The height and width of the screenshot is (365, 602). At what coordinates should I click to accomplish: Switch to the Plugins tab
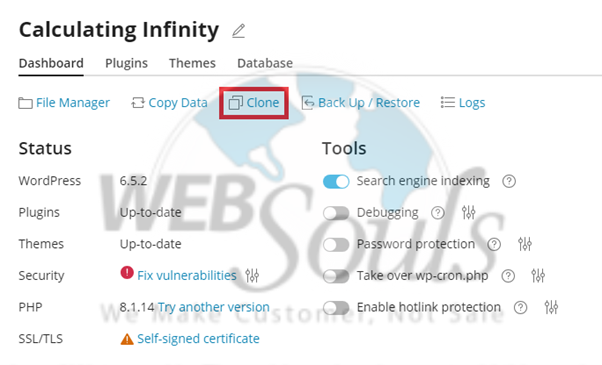click(x=126, y=63)
